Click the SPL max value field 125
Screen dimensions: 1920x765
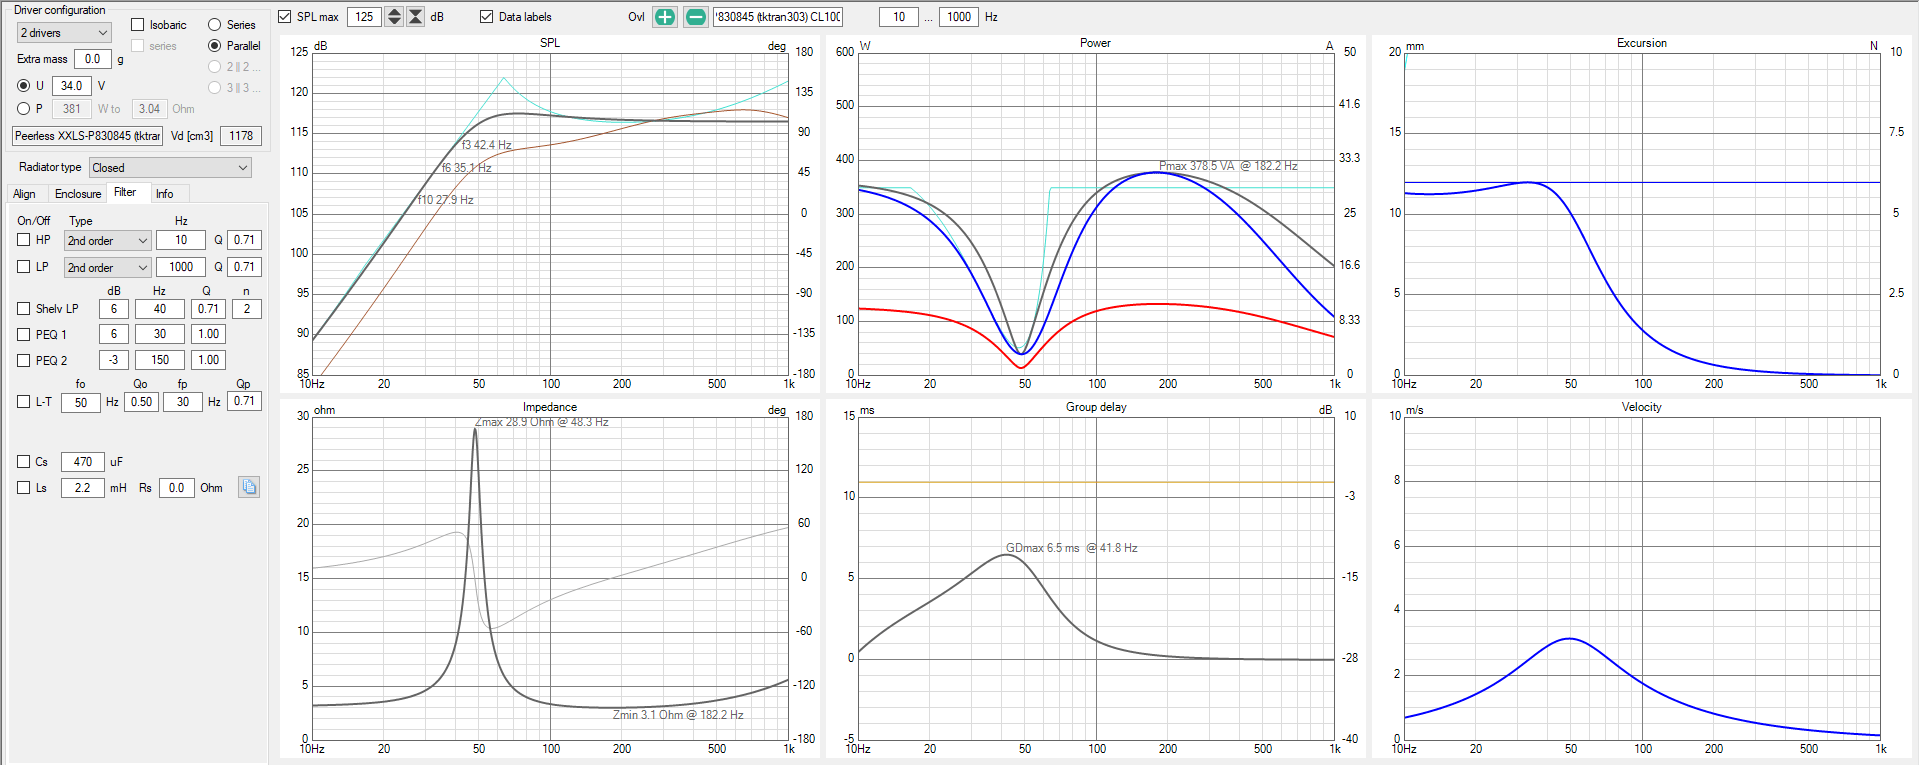364,17
